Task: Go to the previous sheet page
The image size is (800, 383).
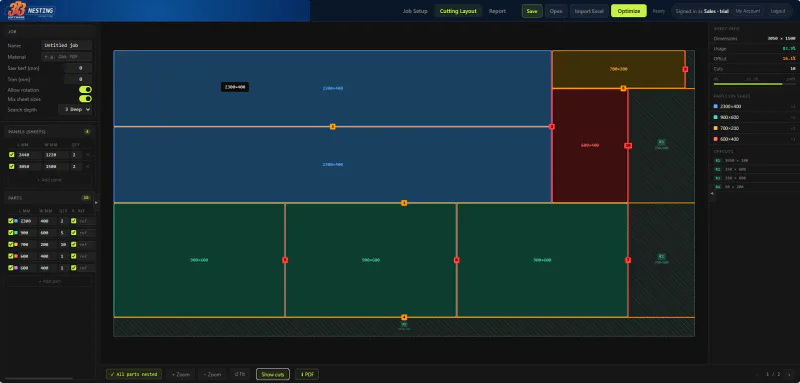Action: coord(758,374)
